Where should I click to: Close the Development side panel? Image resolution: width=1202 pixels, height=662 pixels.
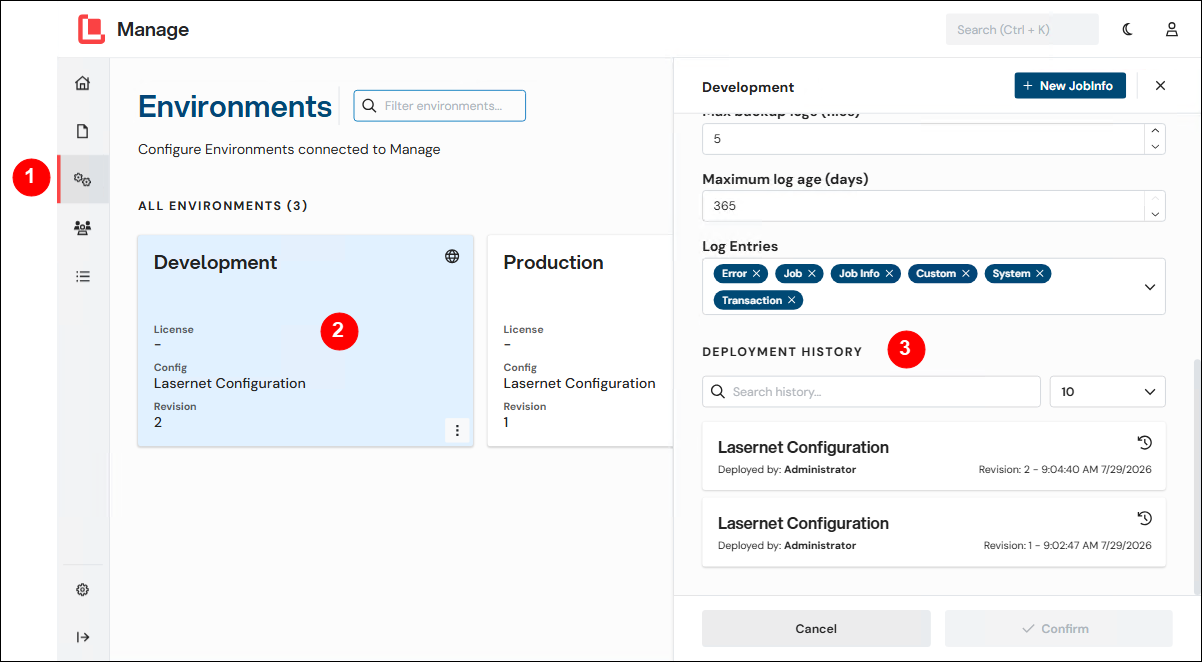click(x=1160, y=86)
